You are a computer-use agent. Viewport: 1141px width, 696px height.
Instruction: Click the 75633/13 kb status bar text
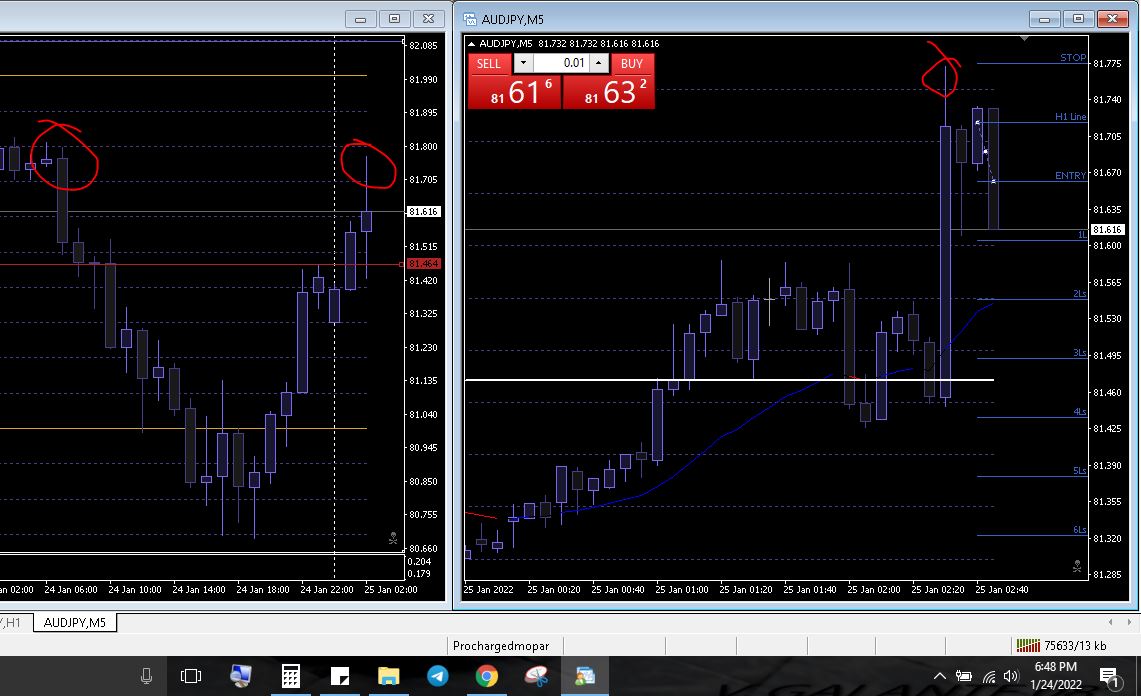pyautogui.click(x=1075, y=646)
